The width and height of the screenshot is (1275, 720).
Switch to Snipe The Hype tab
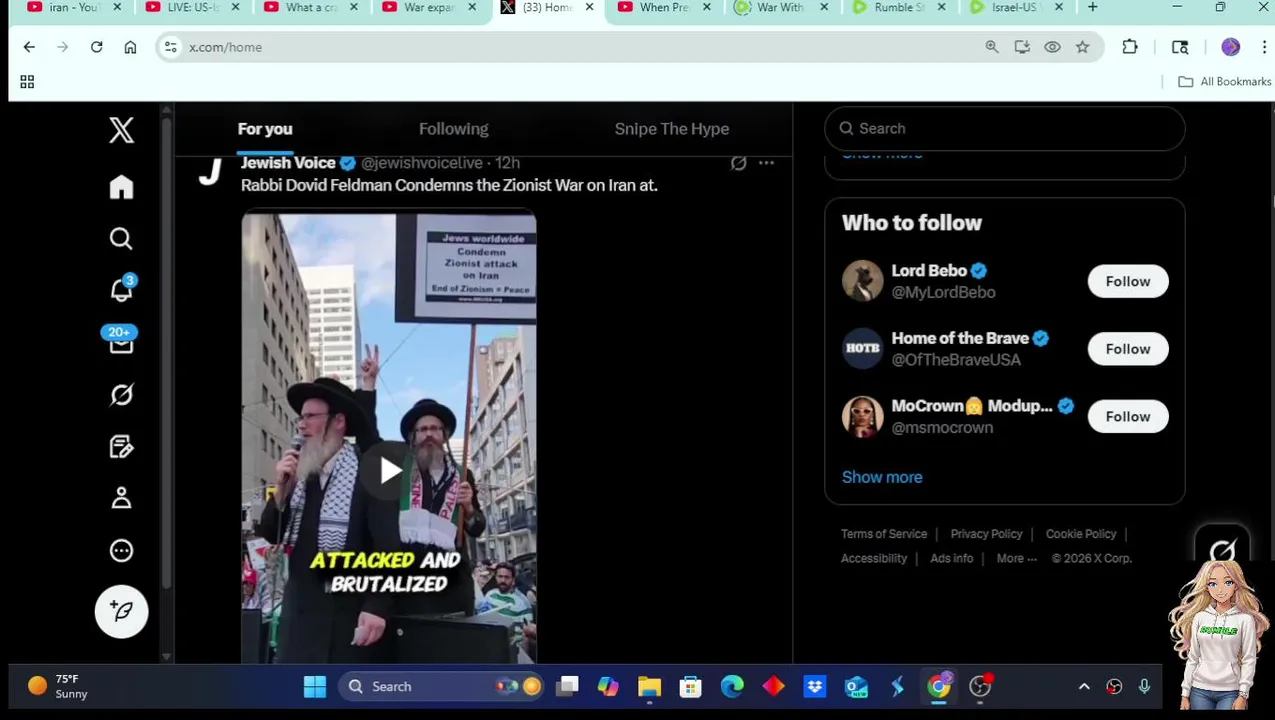tap(672, 129)
